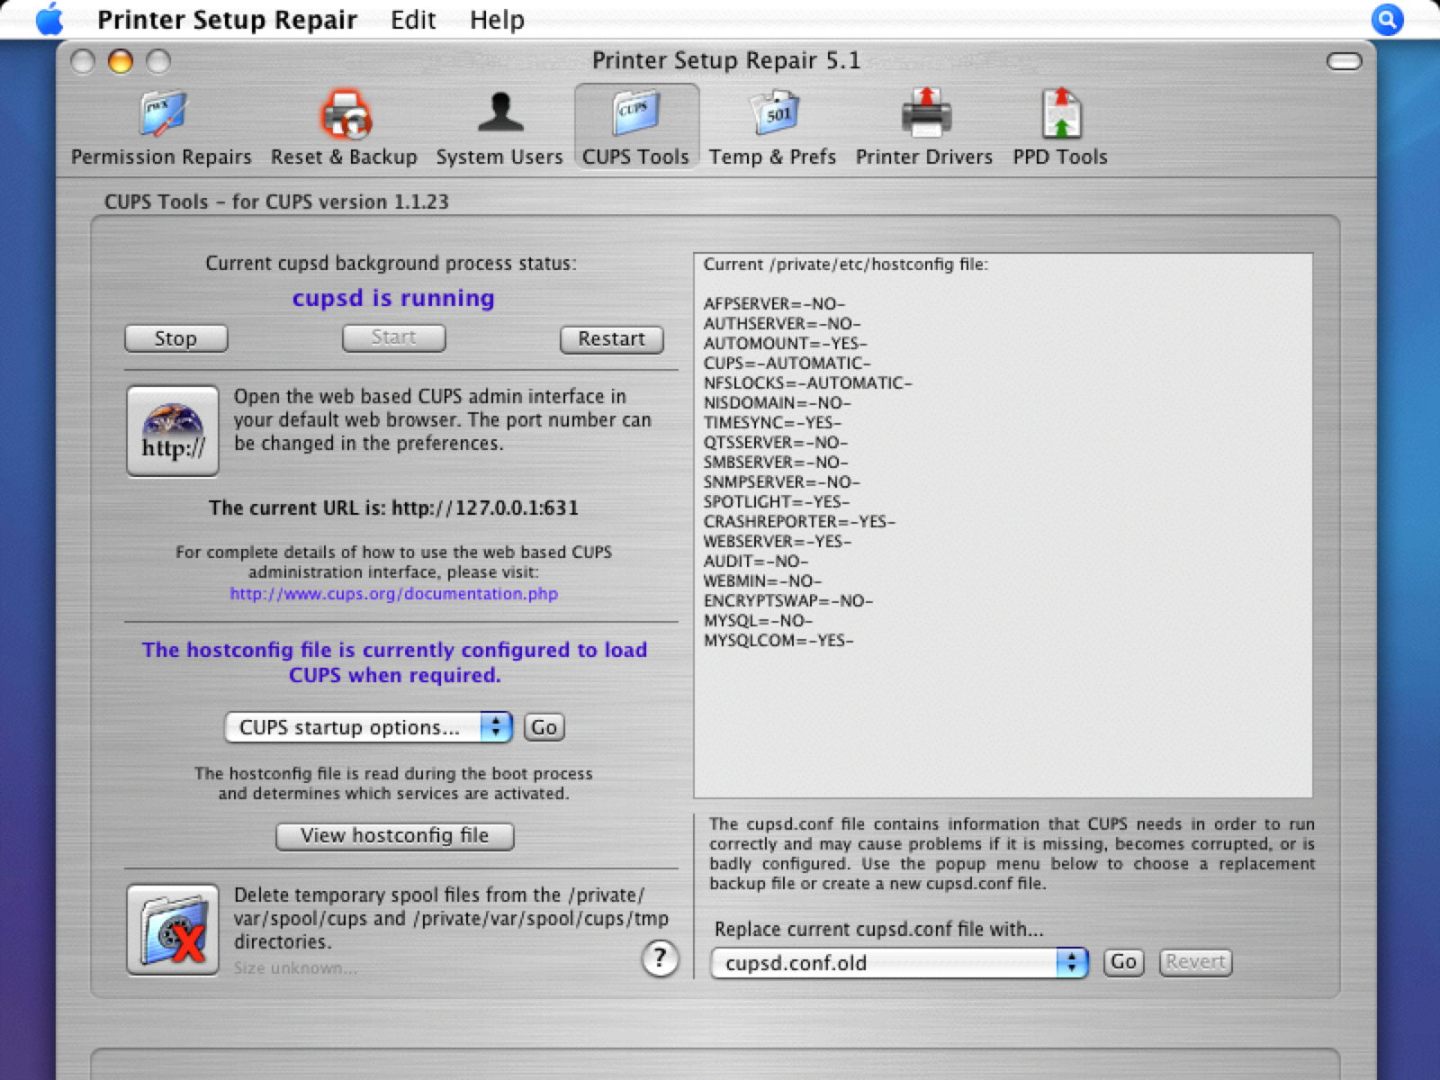Click the delete spool files folder icon
This screenshot has width=1440, height=1080.
point(173,930)
